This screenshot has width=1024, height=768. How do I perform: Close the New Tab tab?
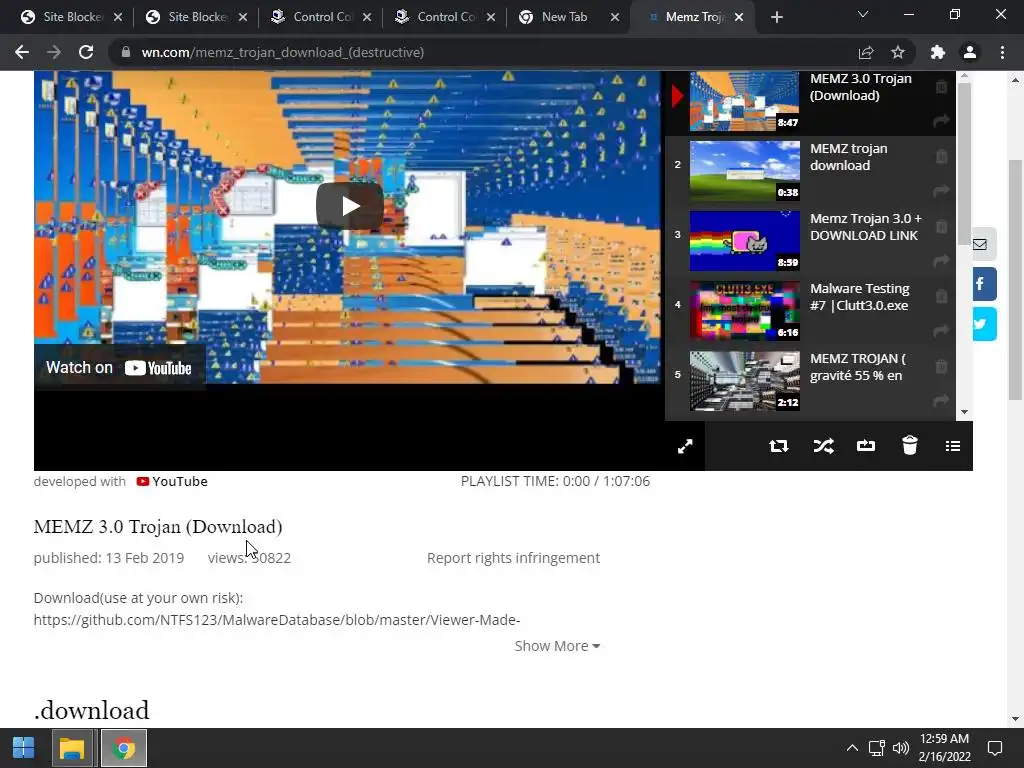tap(615, 17)
